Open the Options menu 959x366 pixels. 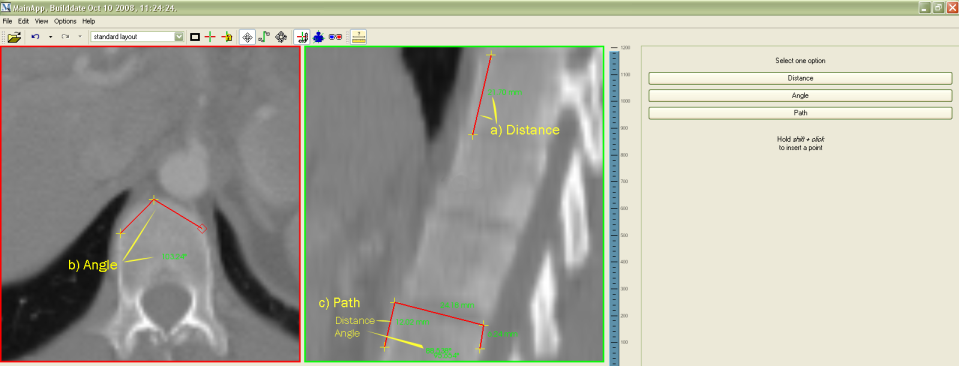(x=65, y=21)
